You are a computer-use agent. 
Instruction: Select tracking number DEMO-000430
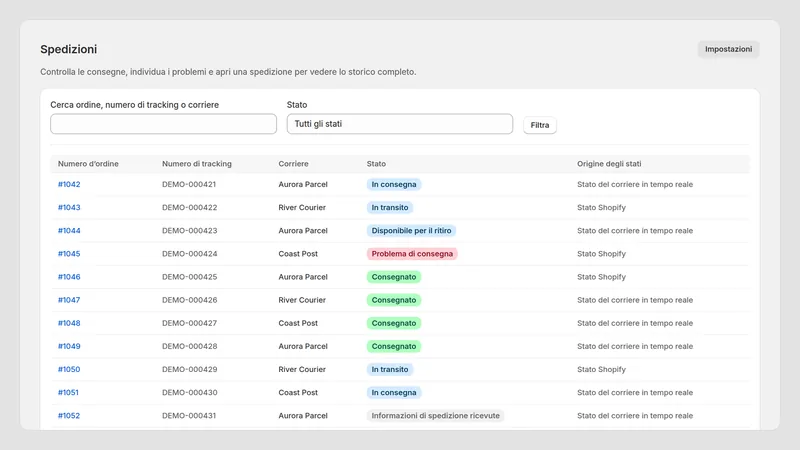pyautogui.click(x=189, y=392)
